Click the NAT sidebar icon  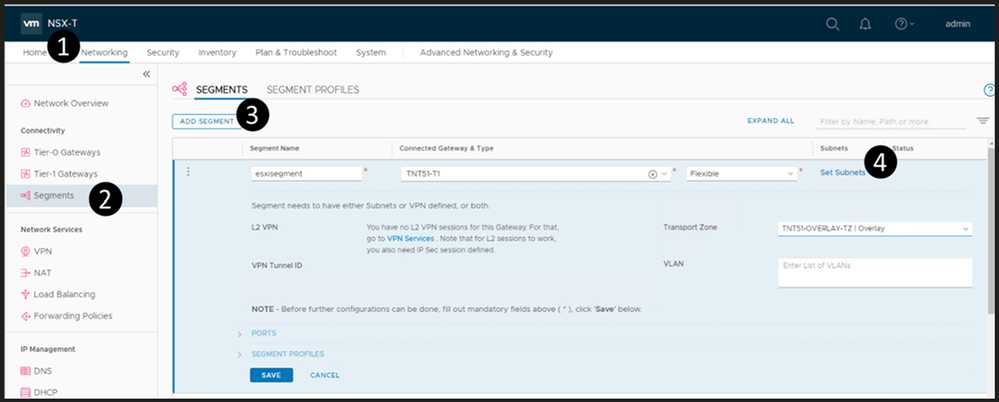pyautogui.click(x=25, y=273)
